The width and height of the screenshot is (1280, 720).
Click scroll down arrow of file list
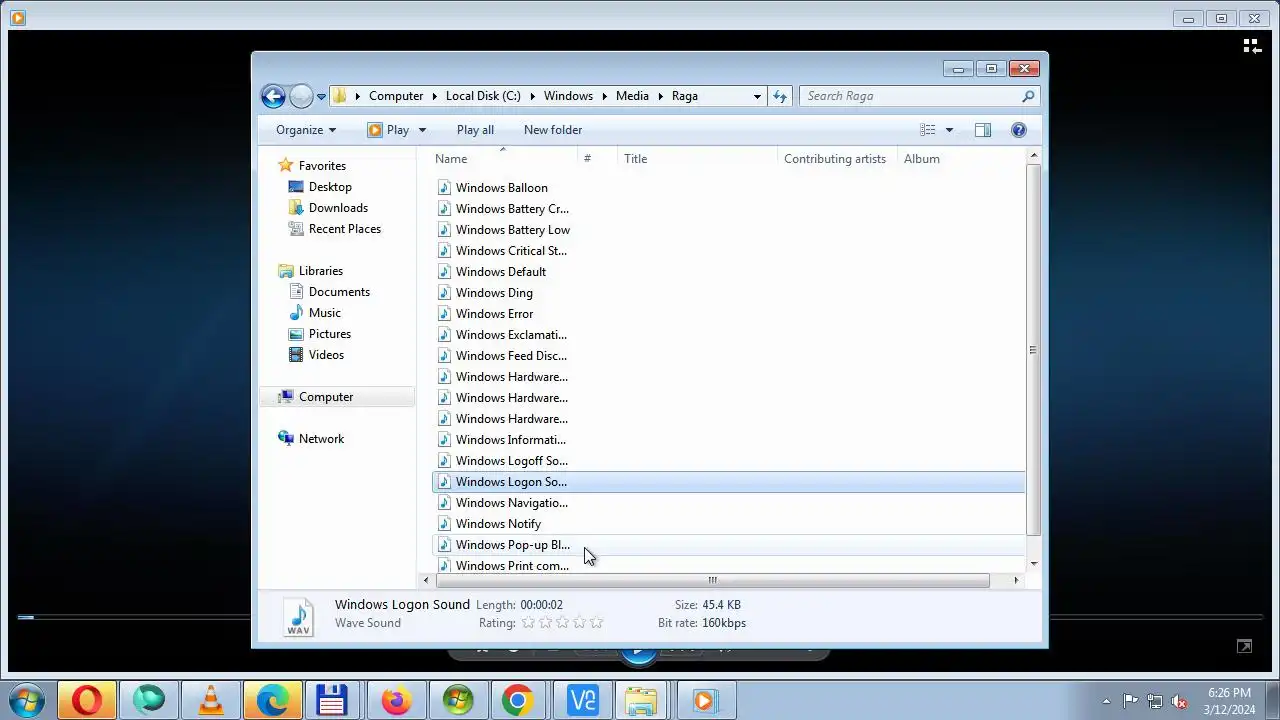click(x=1033, y=564)
